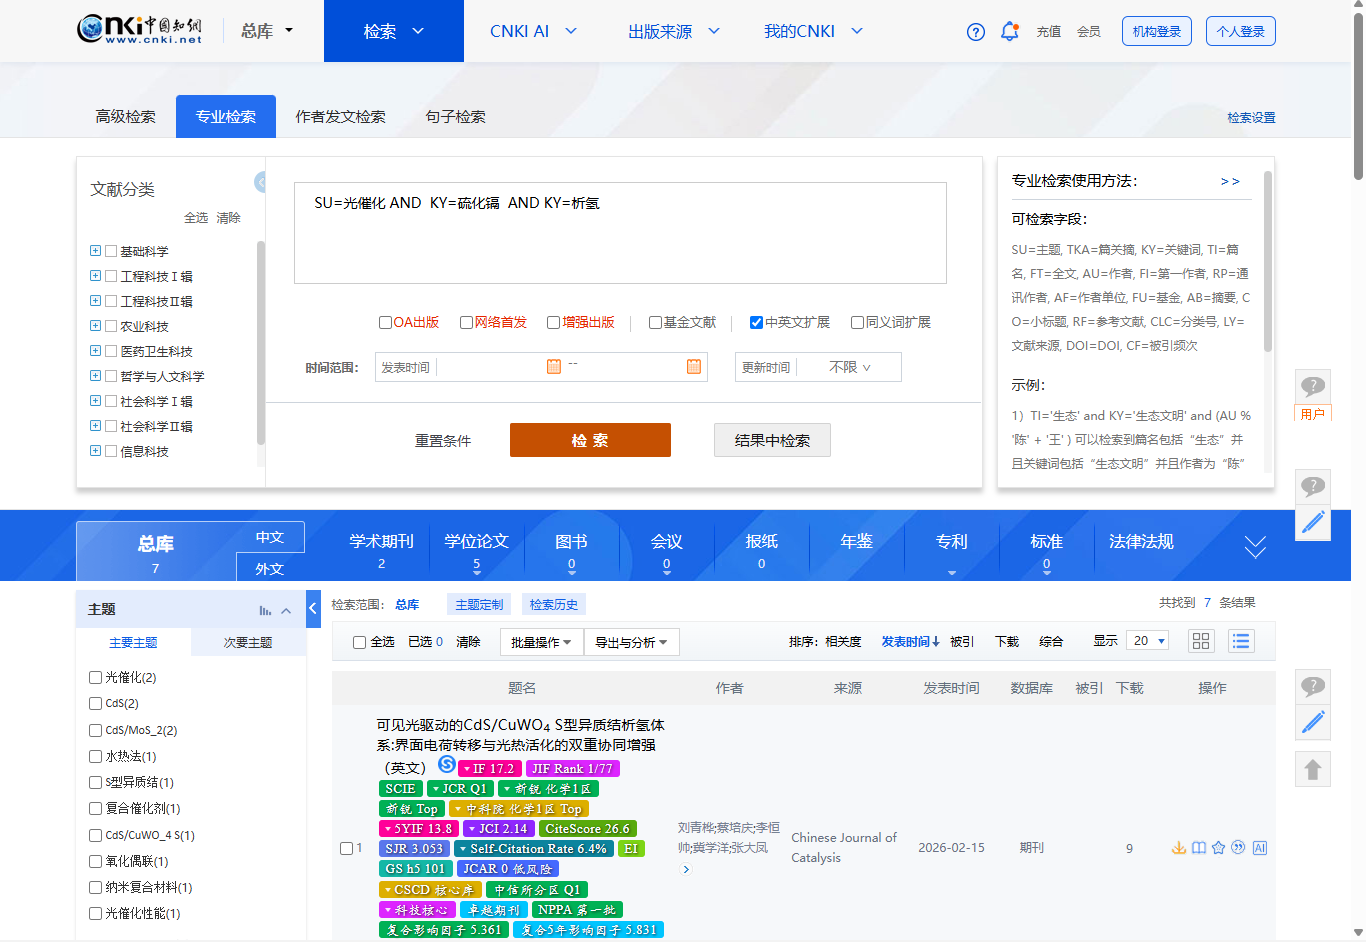Tick the 网络首发 checkbox
Viewport: 1366px width, 942px height.
[x=466, y=322]
